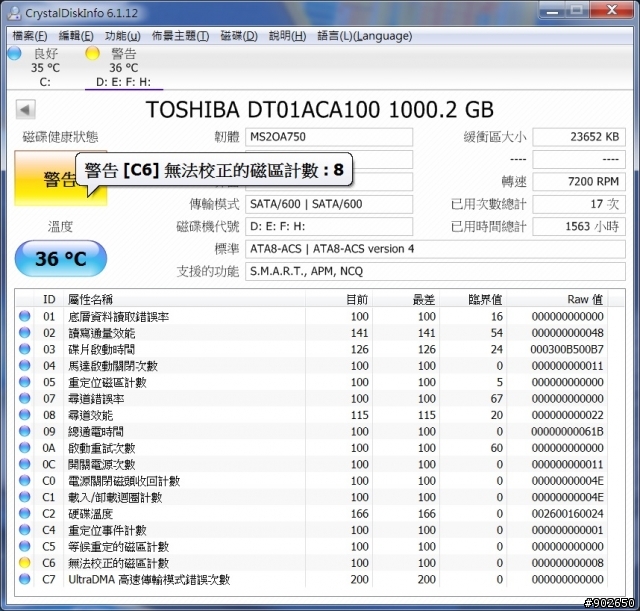Click raw value 000300B500B7

[x=567, y=349]
